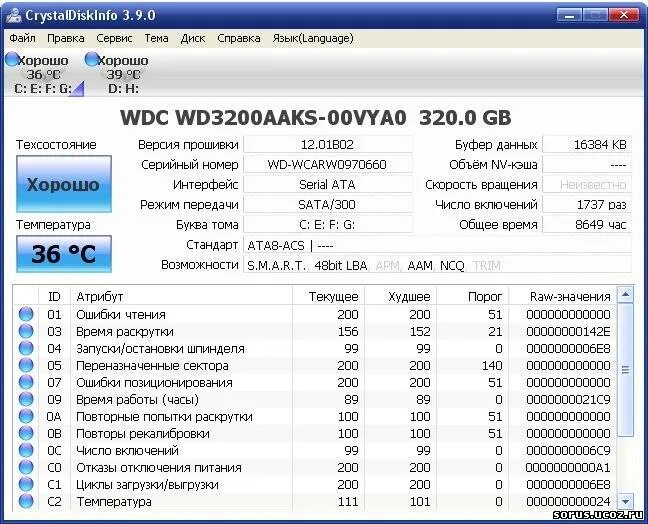Click the scroll down arrow of attribute list
This screenshot has height=524, width=648.
click(625, 501)
